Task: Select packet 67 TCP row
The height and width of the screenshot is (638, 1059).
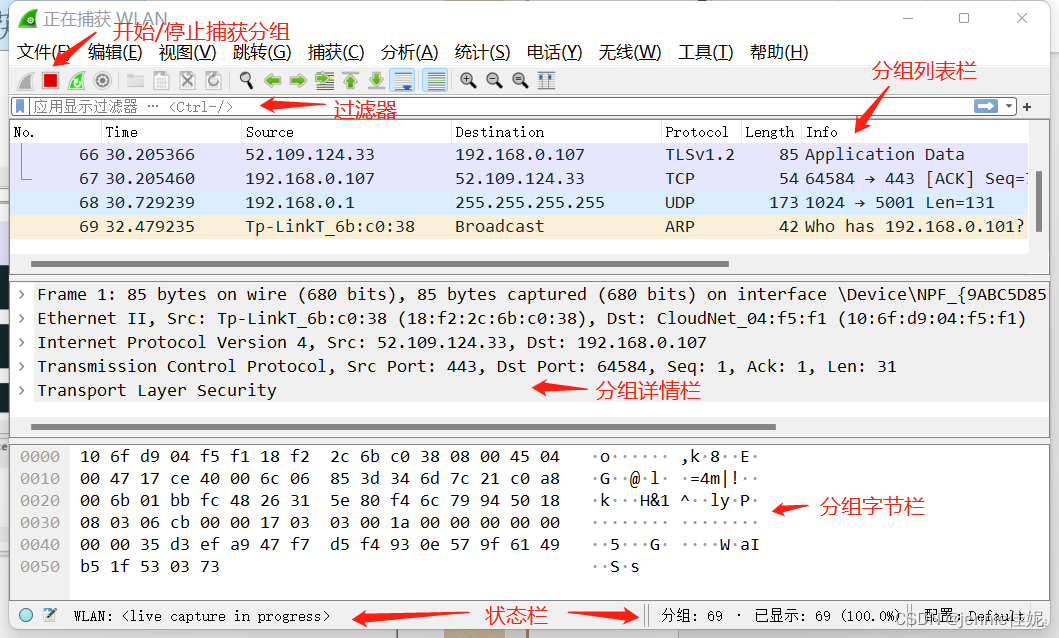Action: tap(519, 179)
